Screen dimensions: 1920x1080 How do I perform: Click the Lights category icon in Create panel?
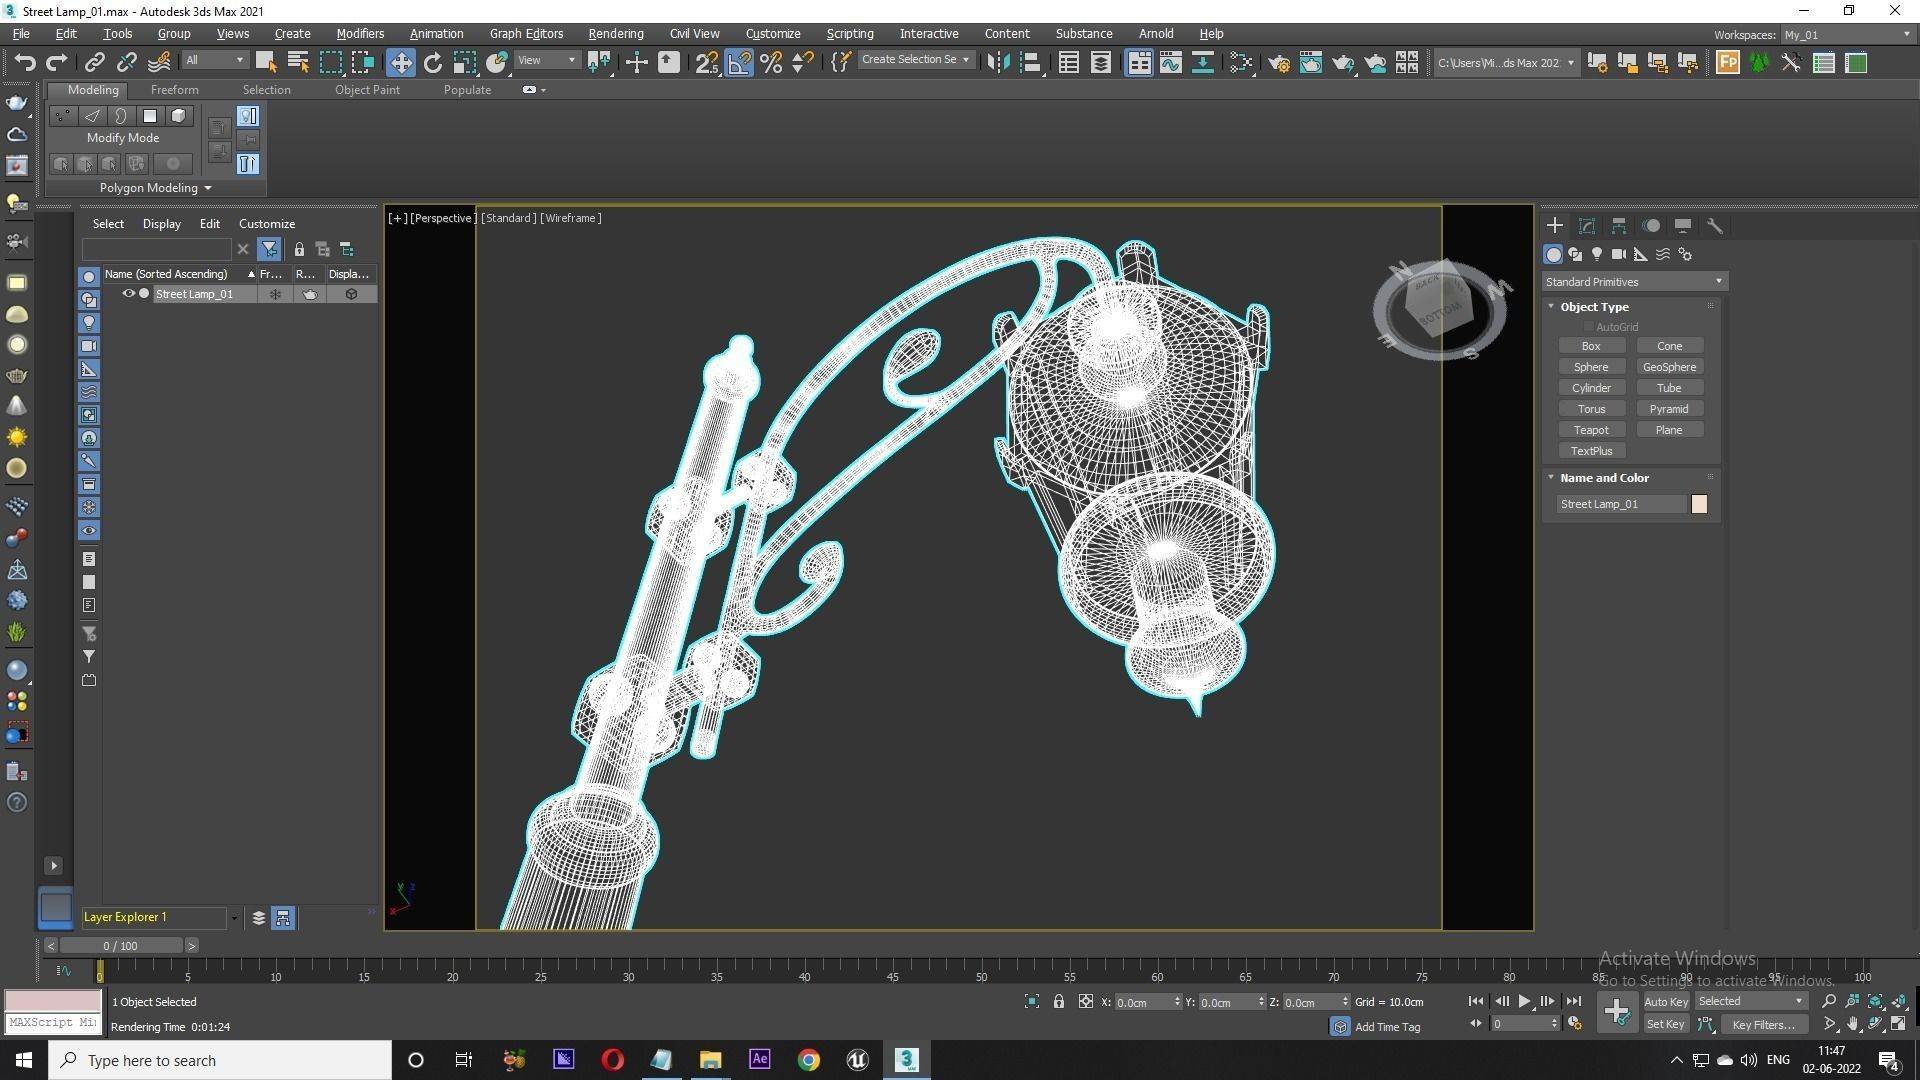(1597, 254)
